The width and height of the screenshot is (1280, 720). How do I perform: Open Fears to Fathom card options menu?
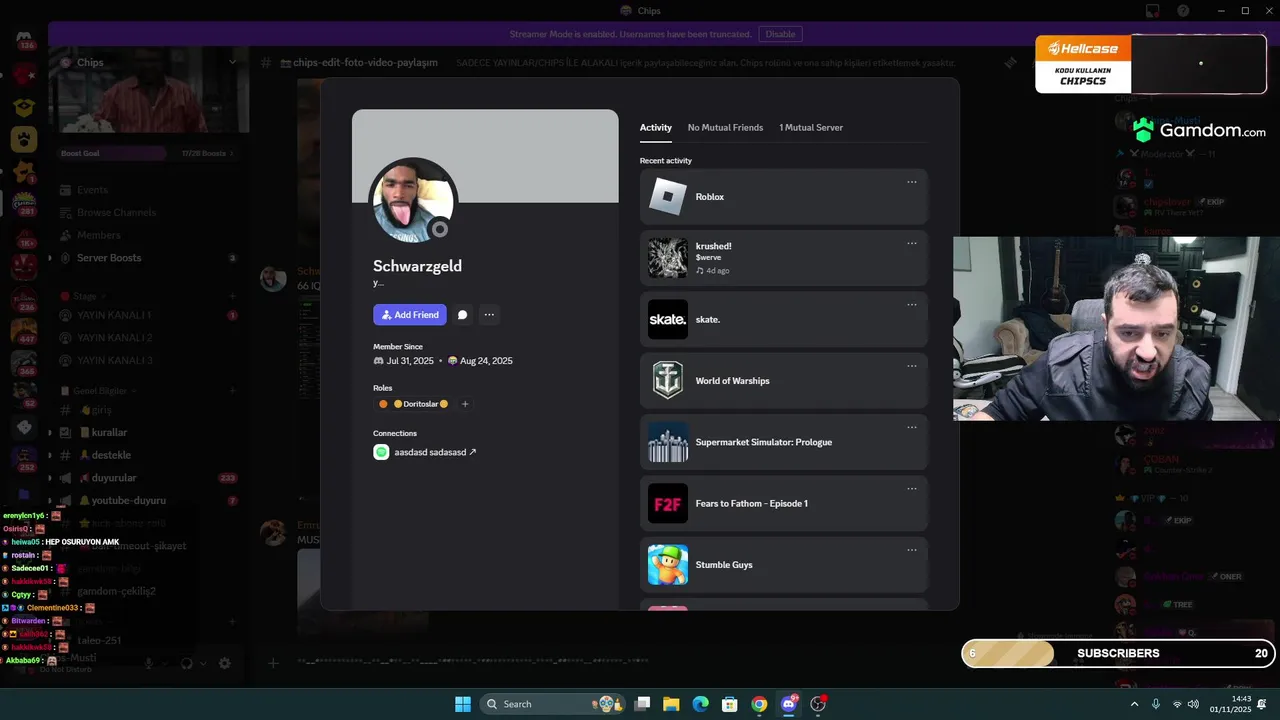tap(912, 488)
